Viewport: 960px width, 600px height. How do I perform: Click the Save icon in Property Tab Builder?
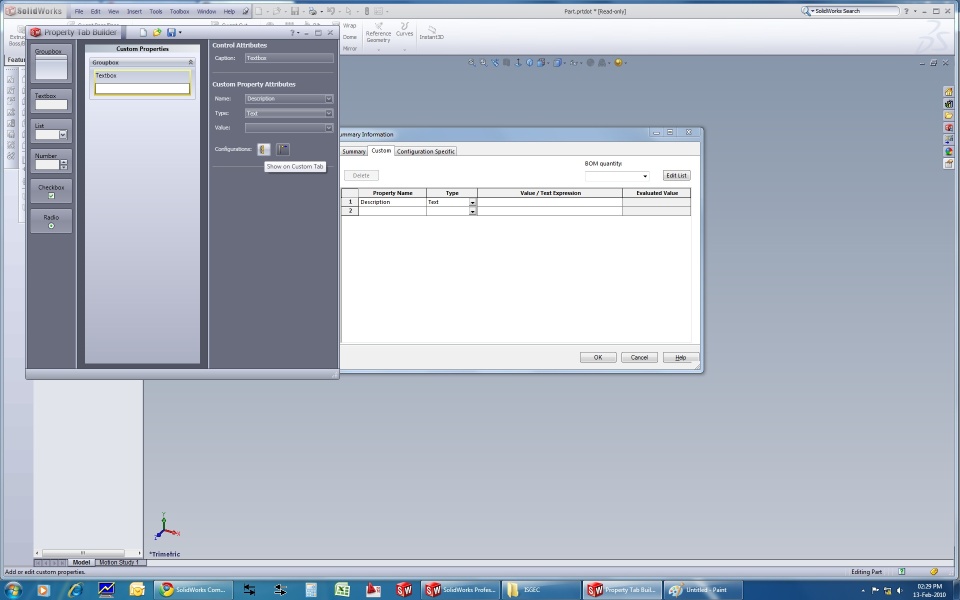[x=171, y=32]
